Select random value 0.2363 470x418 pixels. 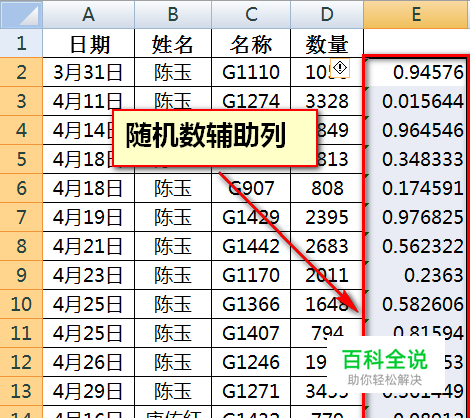coord(415,275)
